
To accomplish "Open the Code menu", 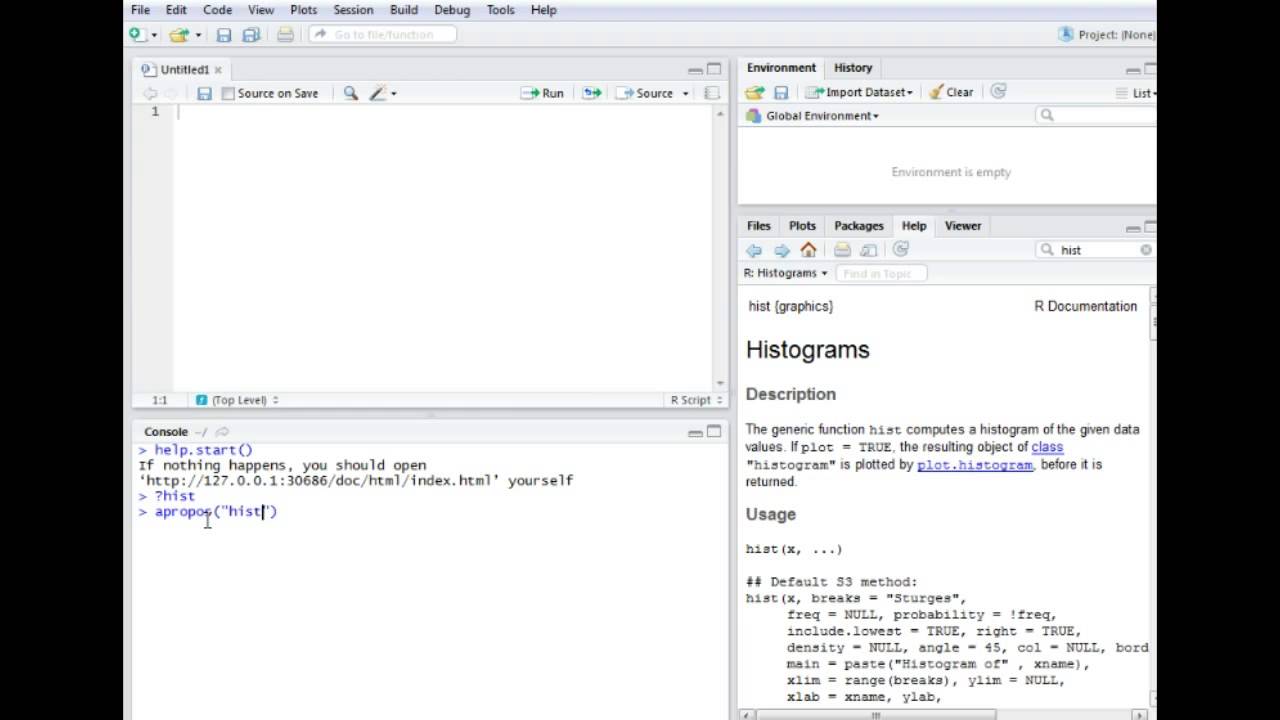I will (217, 10).
